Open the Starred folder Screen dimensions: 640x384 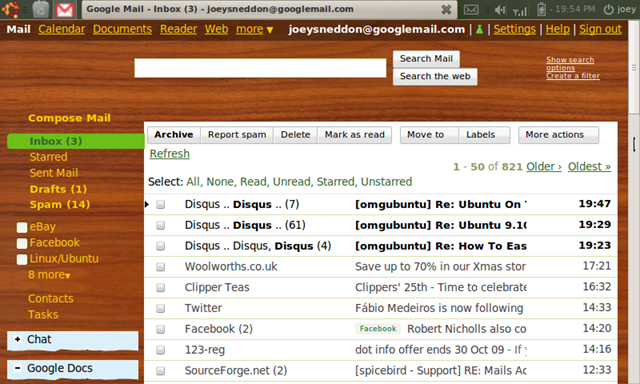tap(48, 157)
